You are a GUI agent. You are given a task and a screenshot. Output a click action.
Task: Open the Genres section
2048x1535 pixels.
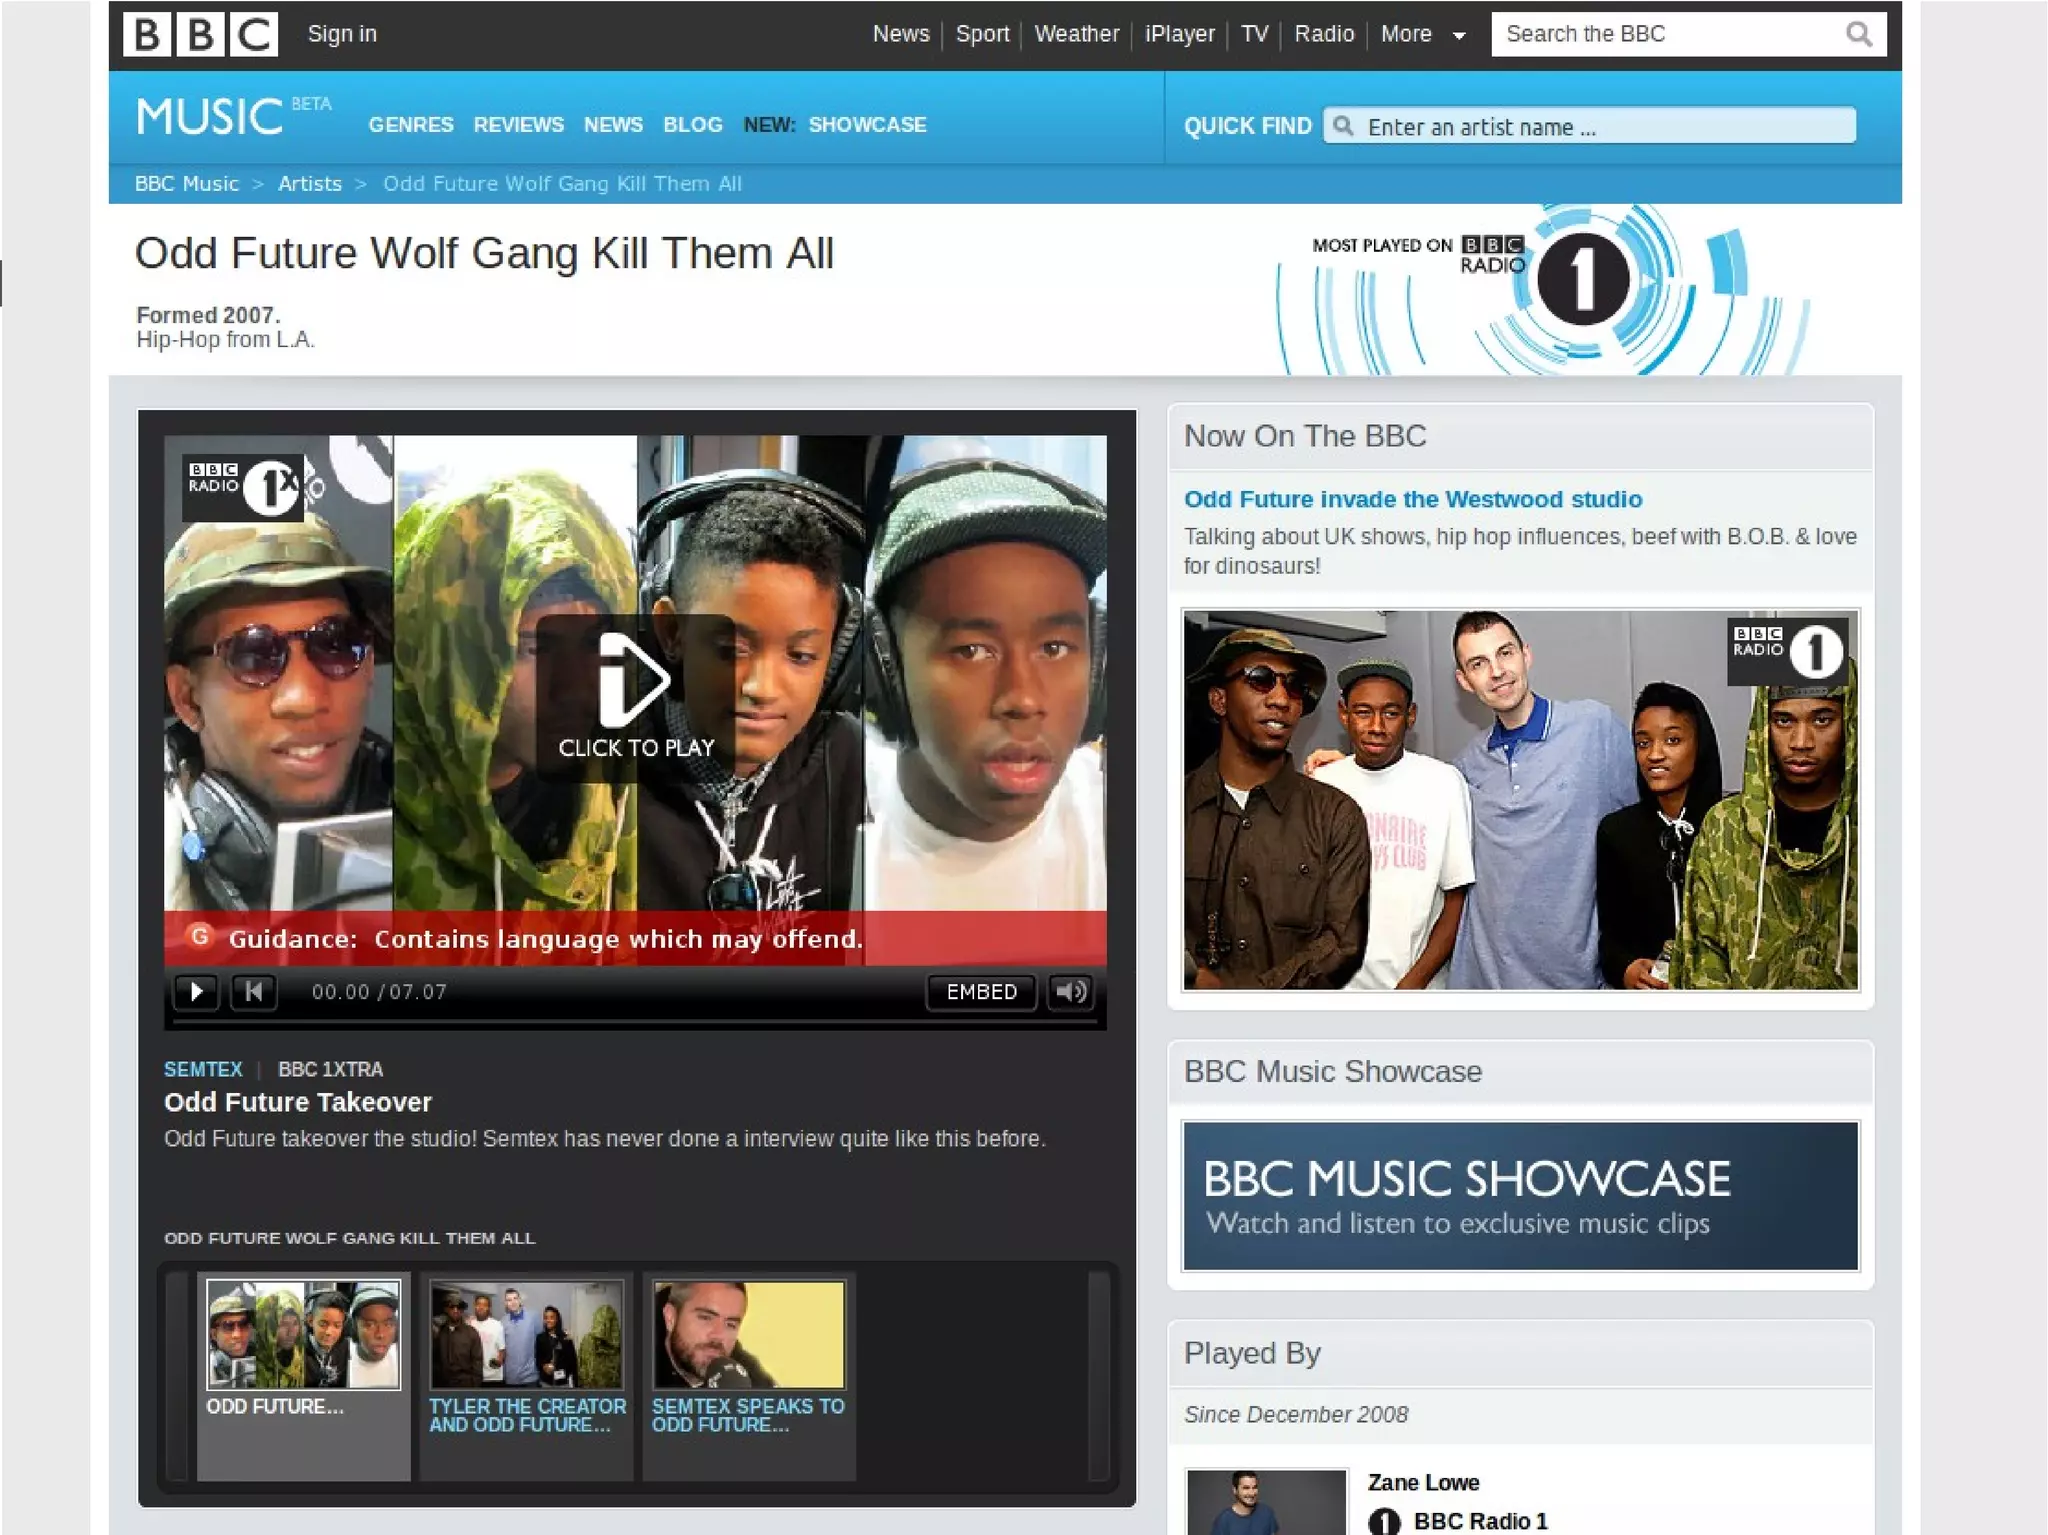(x=411, y=125)
